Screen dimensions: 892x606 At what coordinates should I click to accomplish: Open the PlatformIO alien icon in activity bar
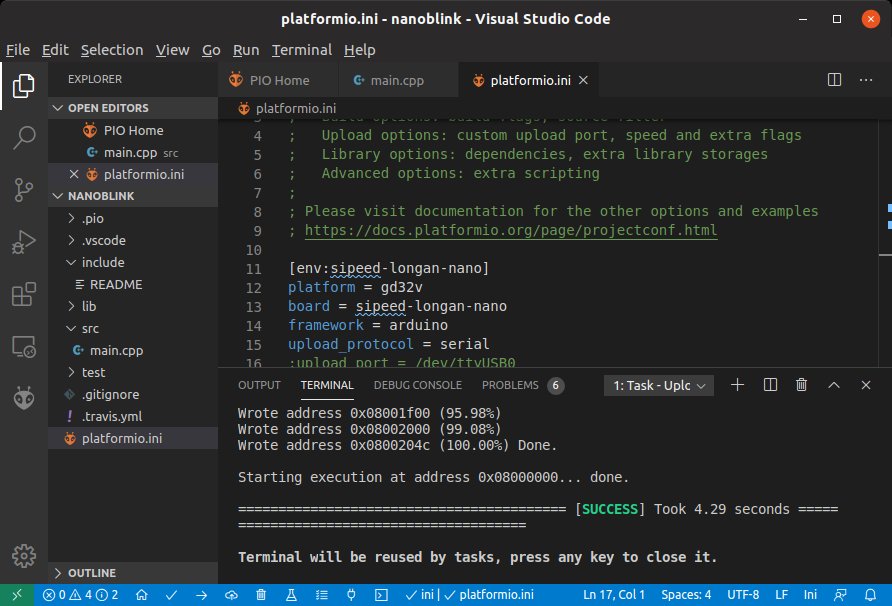pos(23,398)
